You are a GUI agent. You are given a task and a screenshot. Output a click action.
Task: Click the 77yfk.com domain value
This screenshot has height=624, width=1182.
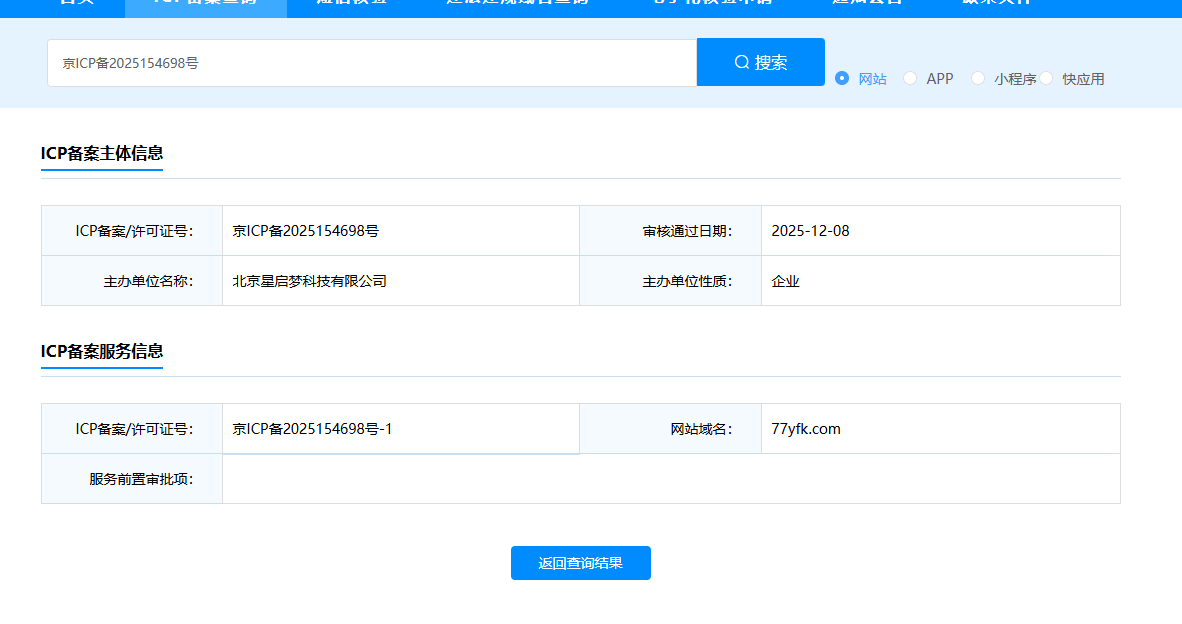[x=806, y=429]
